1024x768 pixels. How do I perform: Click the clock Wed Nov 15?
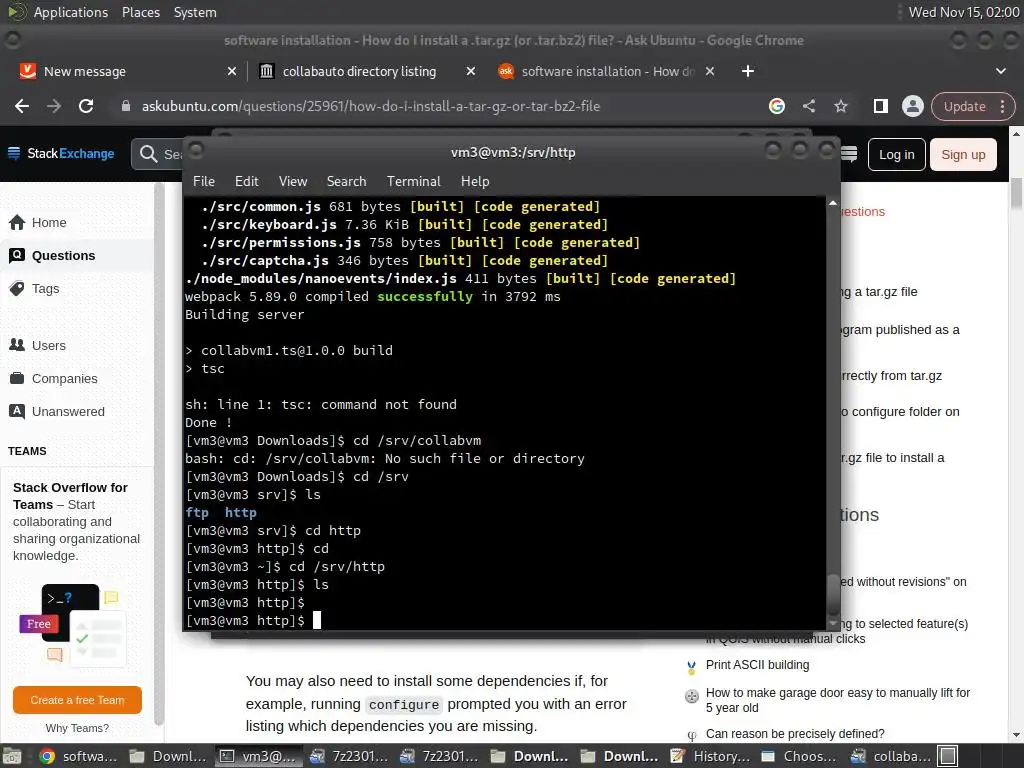(964, 12)
